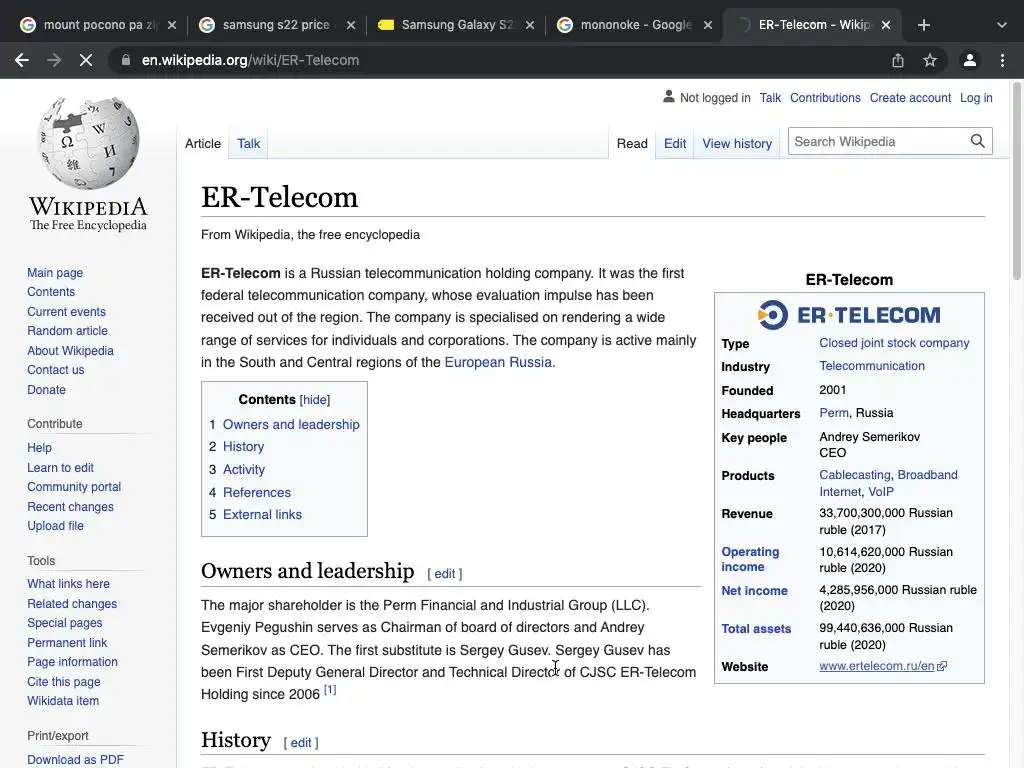Close the mononoke Google tab
The height and width of the screenshot is (768, 1024).
click(708, 25)
